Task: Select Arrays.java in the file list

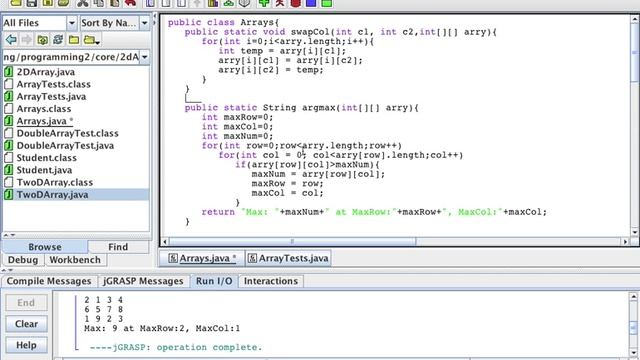Action: (45, 121)
